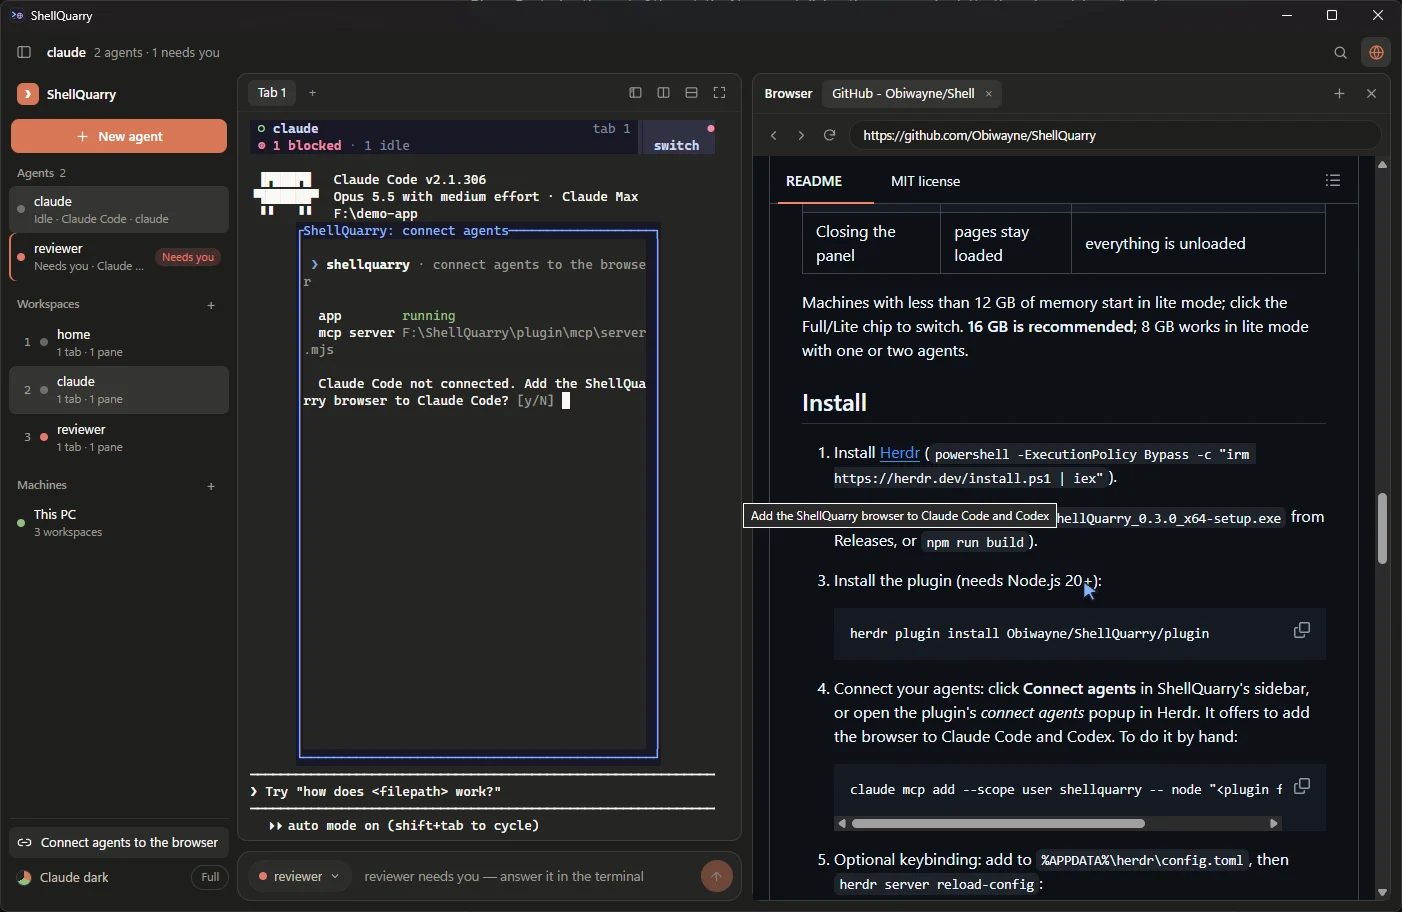Switch to MIT license tab

(925, 181)
